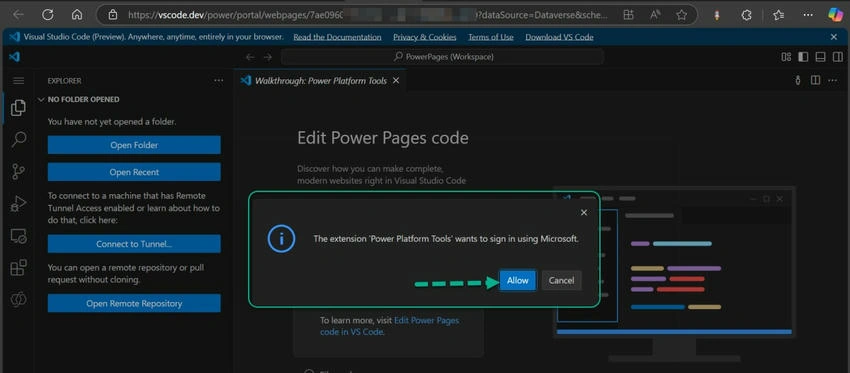Open the Search view in activity bar

[18, 139]
